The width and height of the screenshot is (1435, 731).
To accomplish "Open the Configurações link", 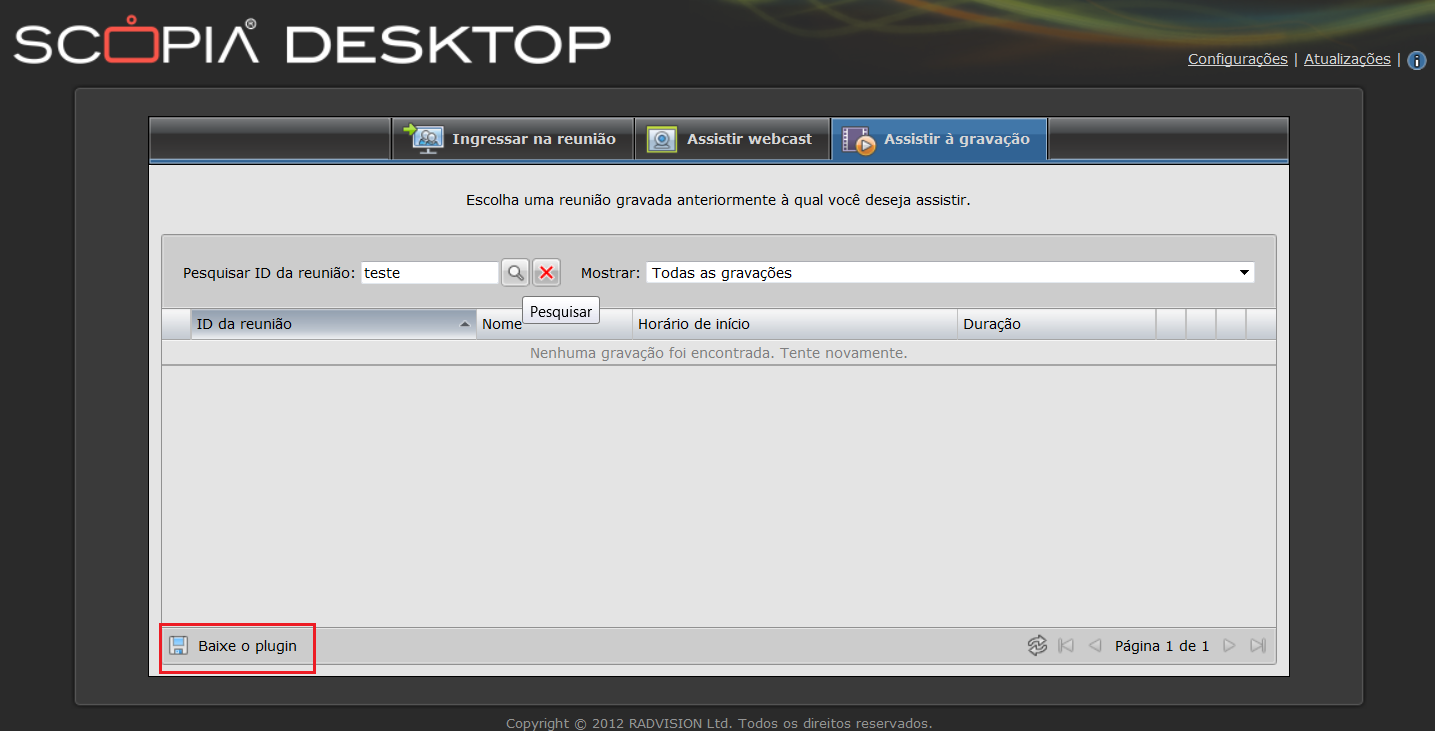I will (x=1237, y=59).
